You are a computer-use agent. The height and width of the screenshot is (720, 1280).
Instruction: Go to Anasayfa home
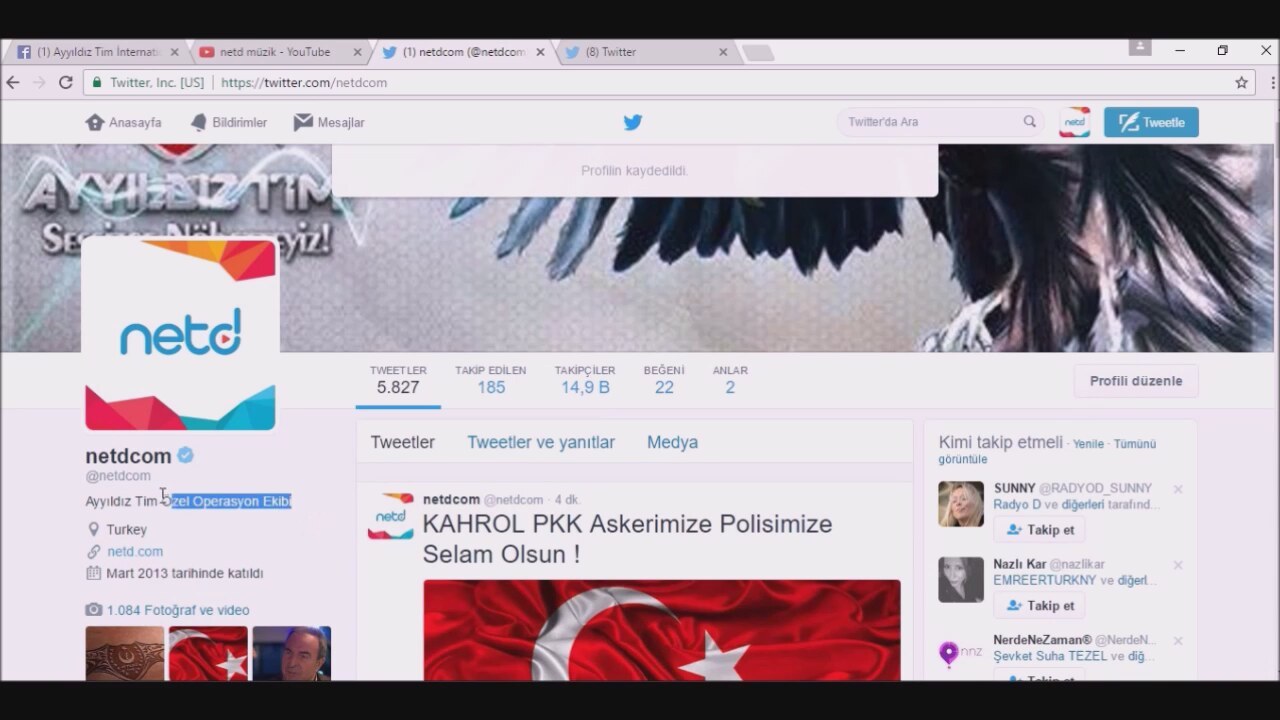(123, 122)
